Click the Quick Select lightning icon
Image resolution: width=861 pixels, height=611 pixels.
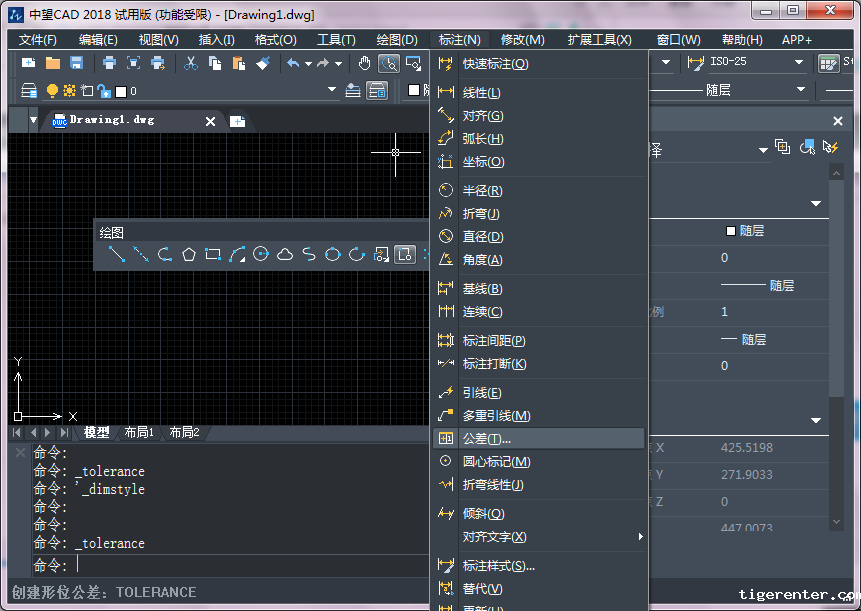click(830, 147)
